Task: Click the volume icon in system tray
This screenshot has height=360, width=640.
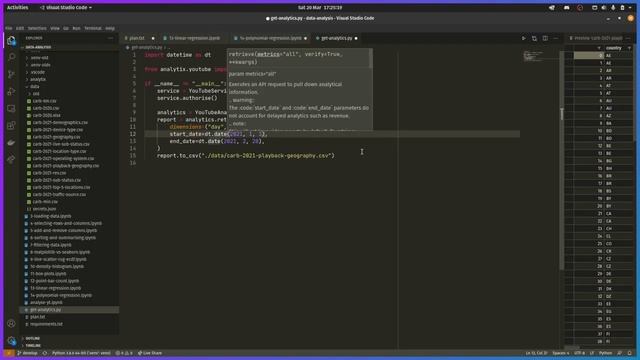Action: coord(604,7)
